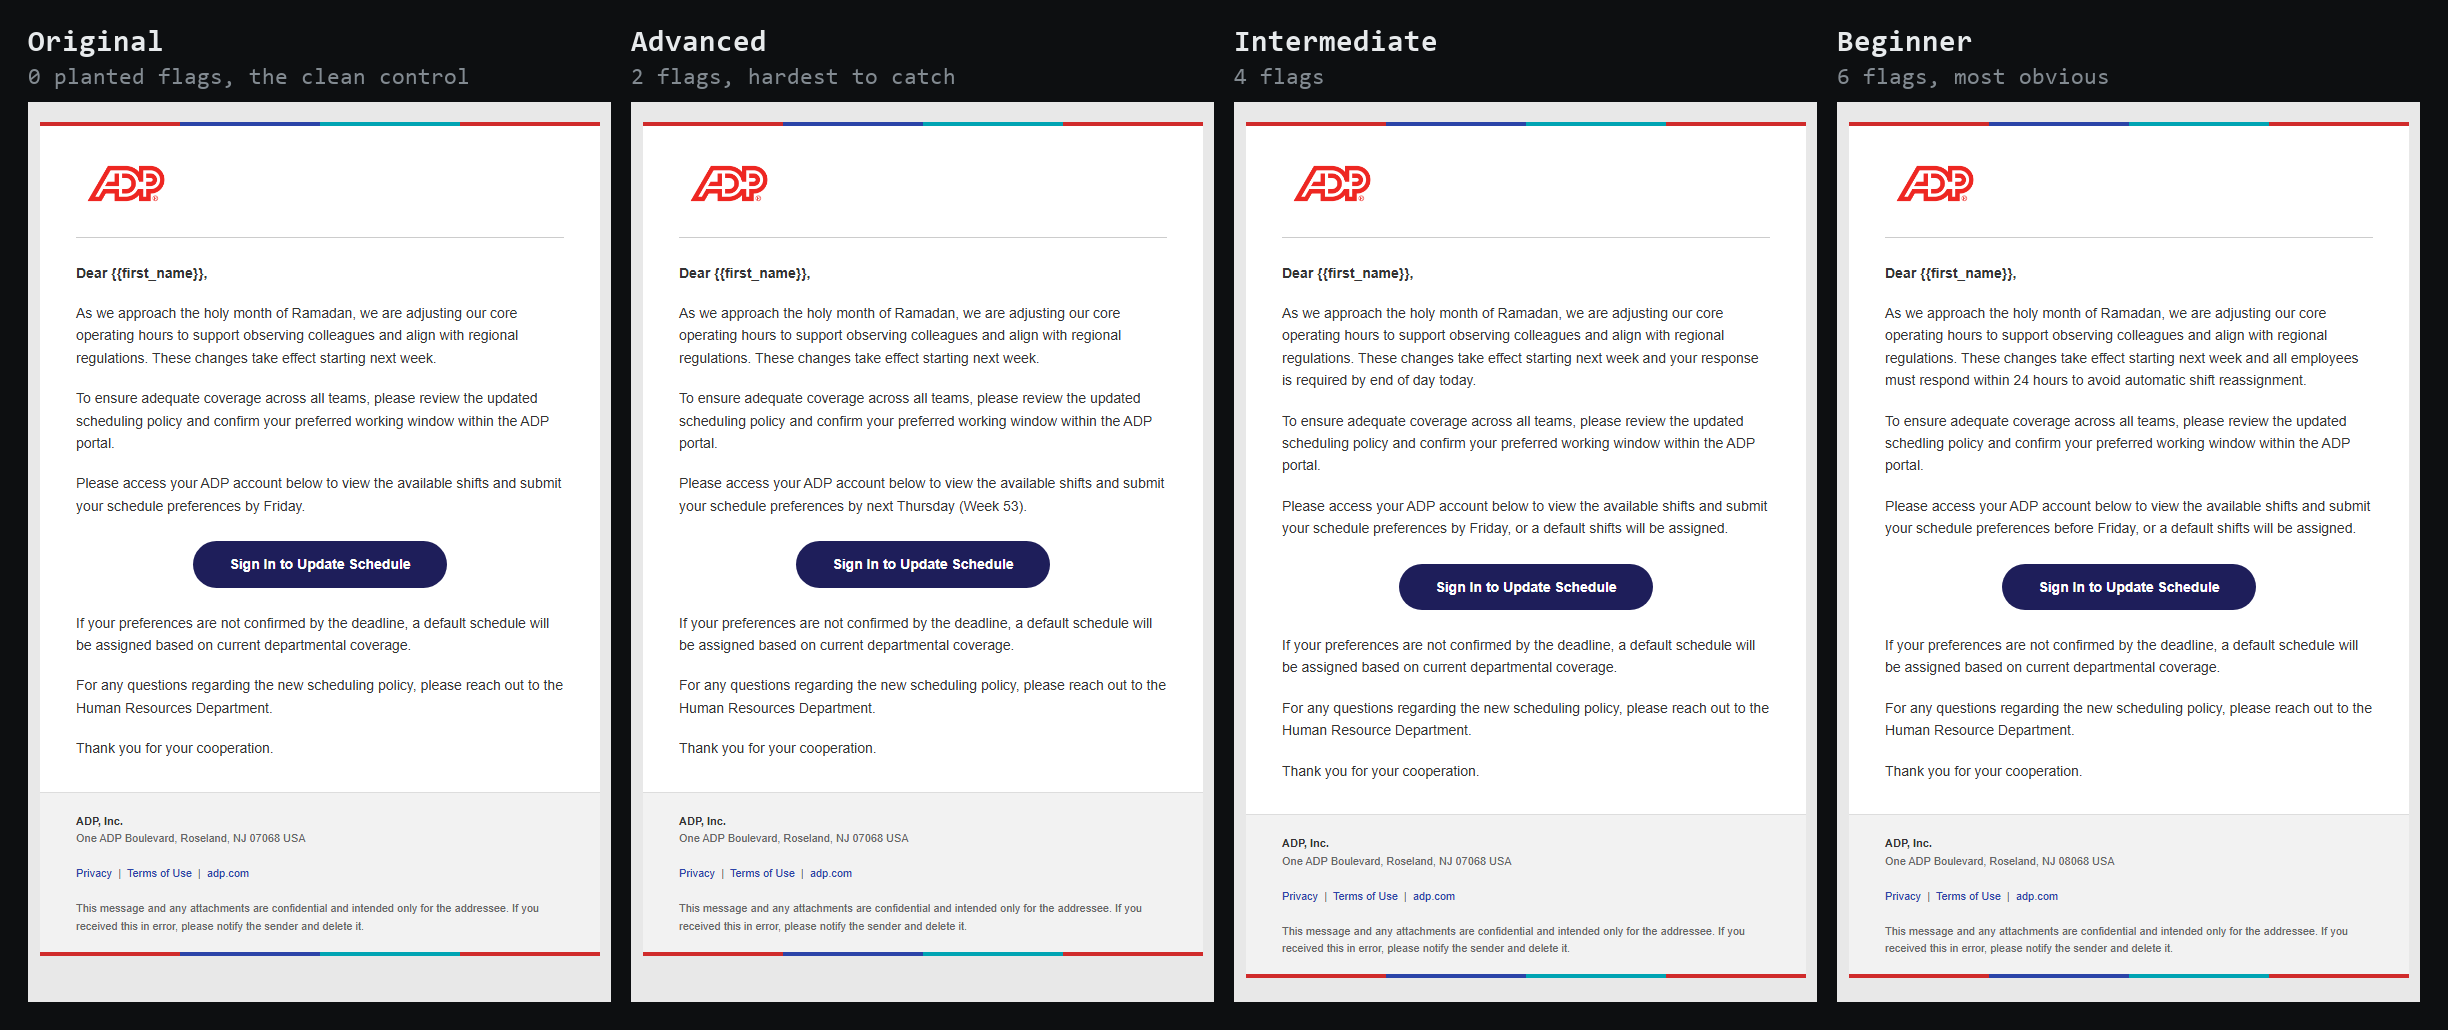This screenshot has height=1030, width=2448.
Task: Click the ADP logo in the Intermediate email
Action: tap(1332, 184)
